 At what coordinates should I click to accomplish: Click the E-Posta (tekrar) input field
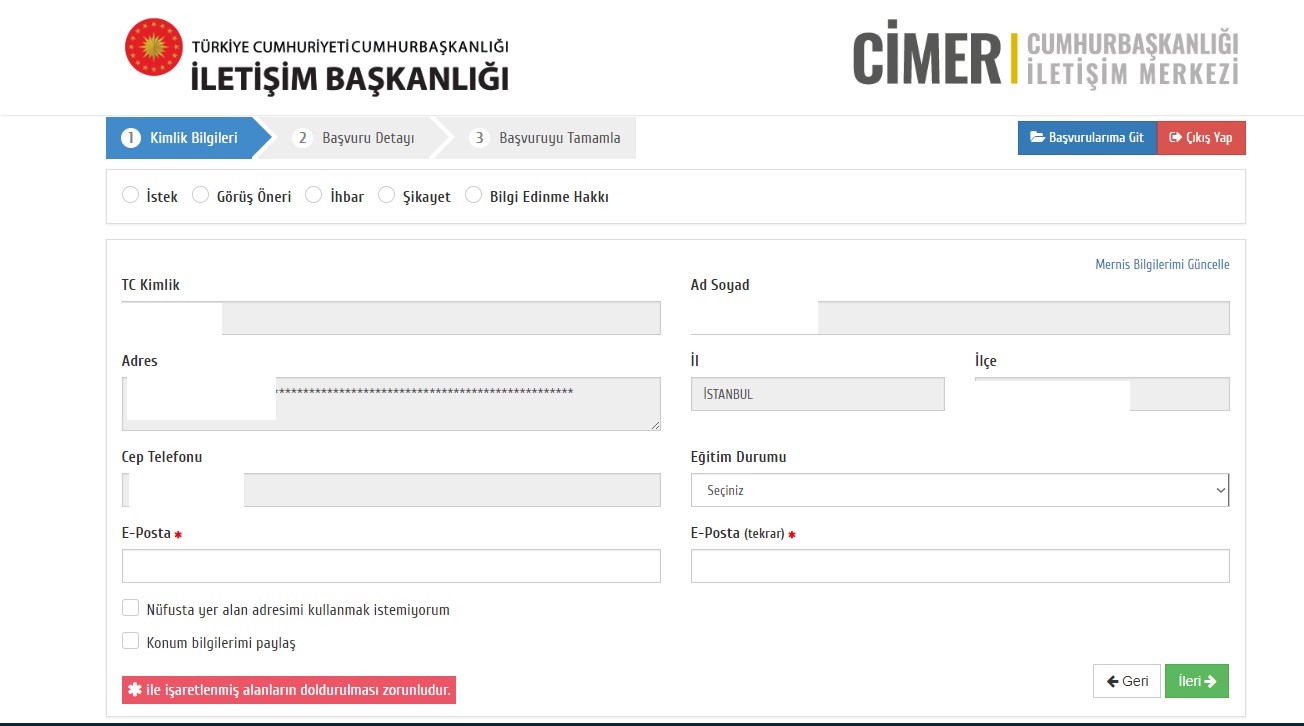click(960, 566)
